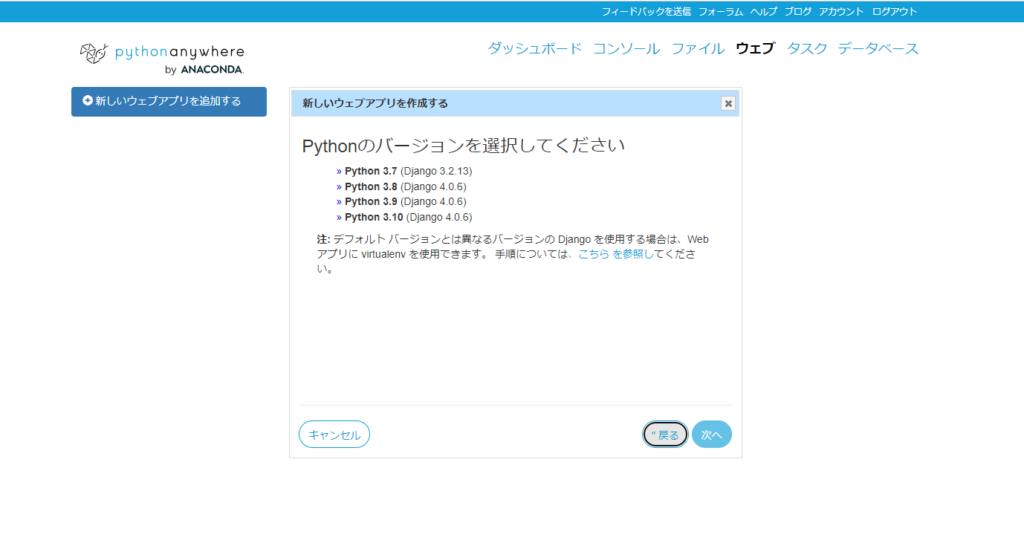
Task: Go back with the 戻る button
Action: [665, 435]
